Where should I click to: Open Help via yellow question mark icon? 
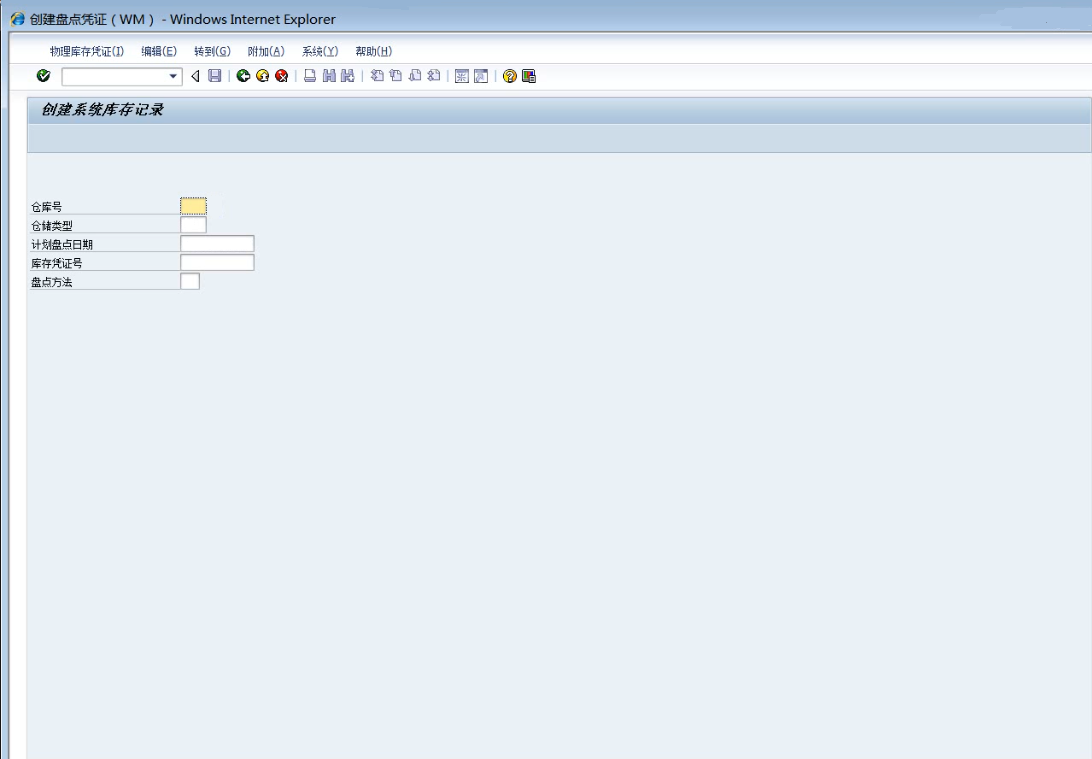click(510, 76)
